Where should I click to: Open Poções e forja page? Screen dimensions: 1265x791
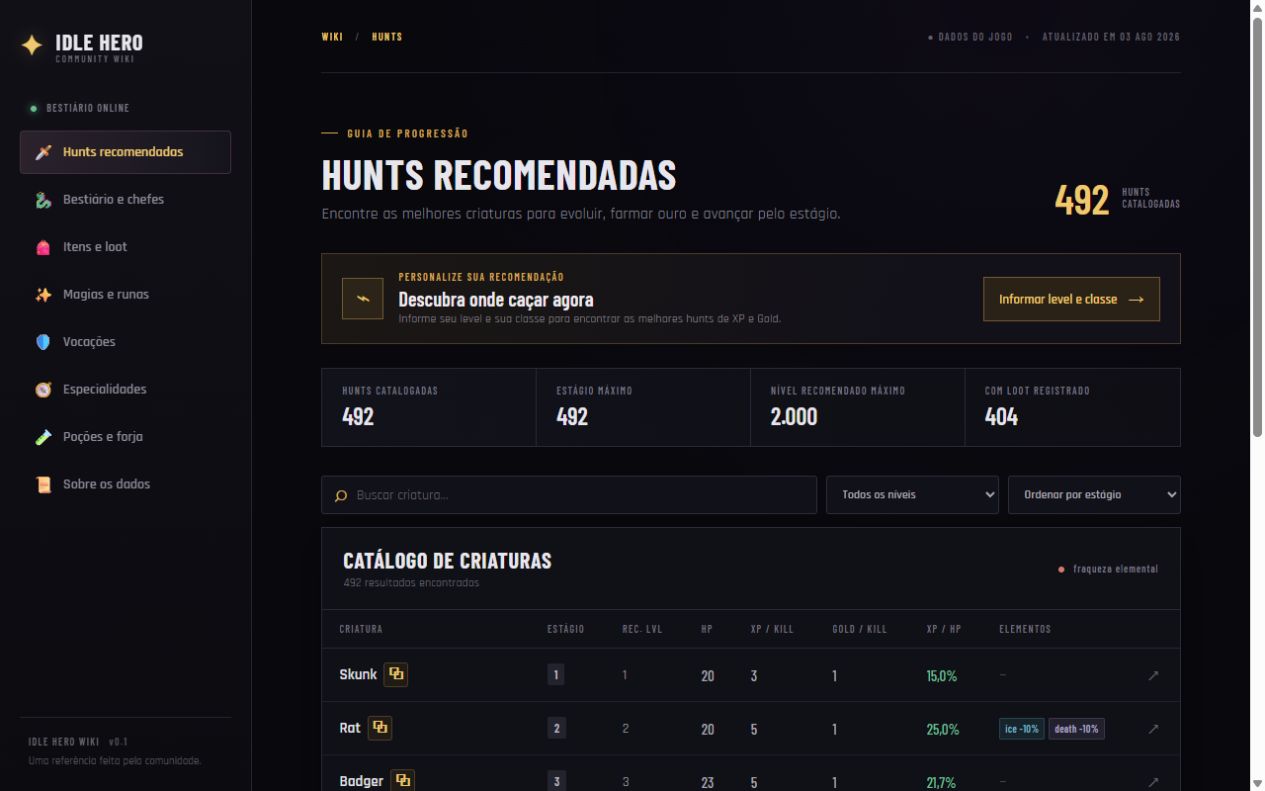point(125,437)
